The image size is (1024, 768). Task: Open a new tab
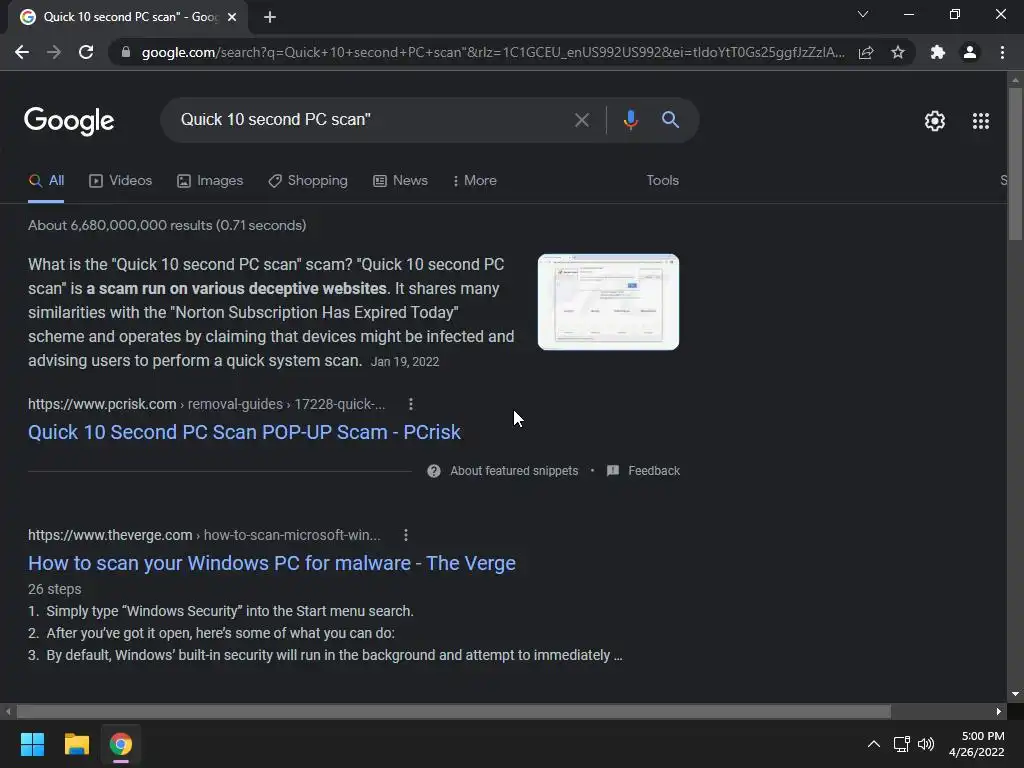click(270, 17)
